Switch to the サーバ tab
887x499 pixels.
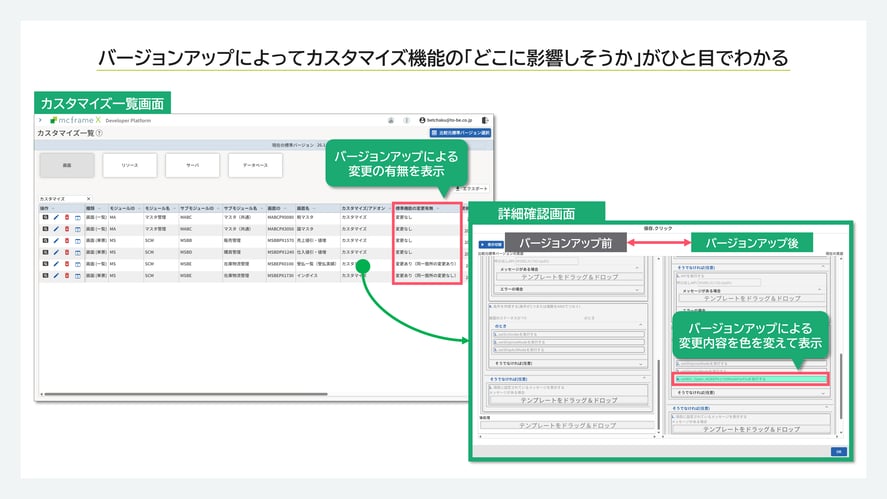(192, 165)
